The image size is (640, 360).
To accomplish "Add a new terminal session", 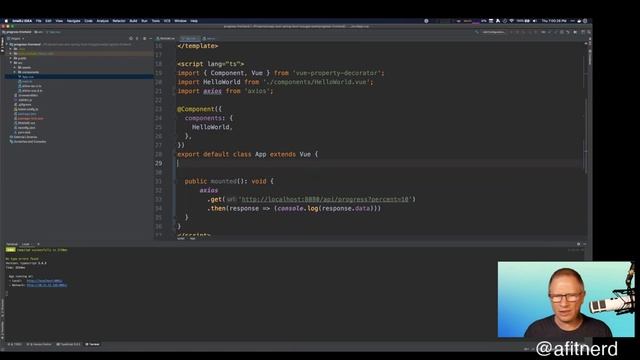I will pos(38,244).
